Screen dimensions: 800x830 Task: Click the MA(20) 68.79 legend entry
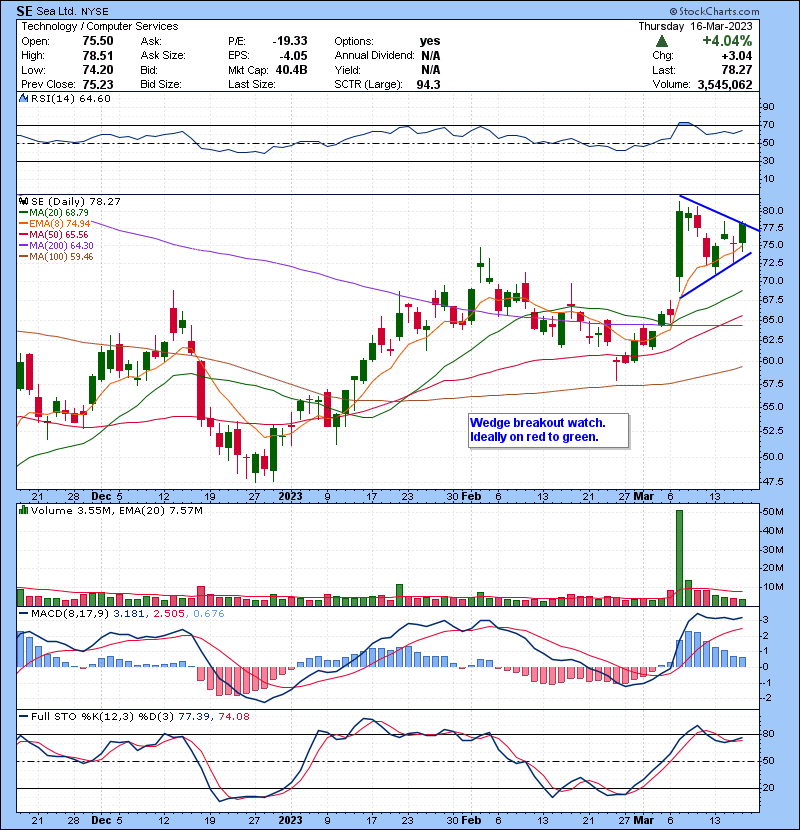(x=54, y=213)
